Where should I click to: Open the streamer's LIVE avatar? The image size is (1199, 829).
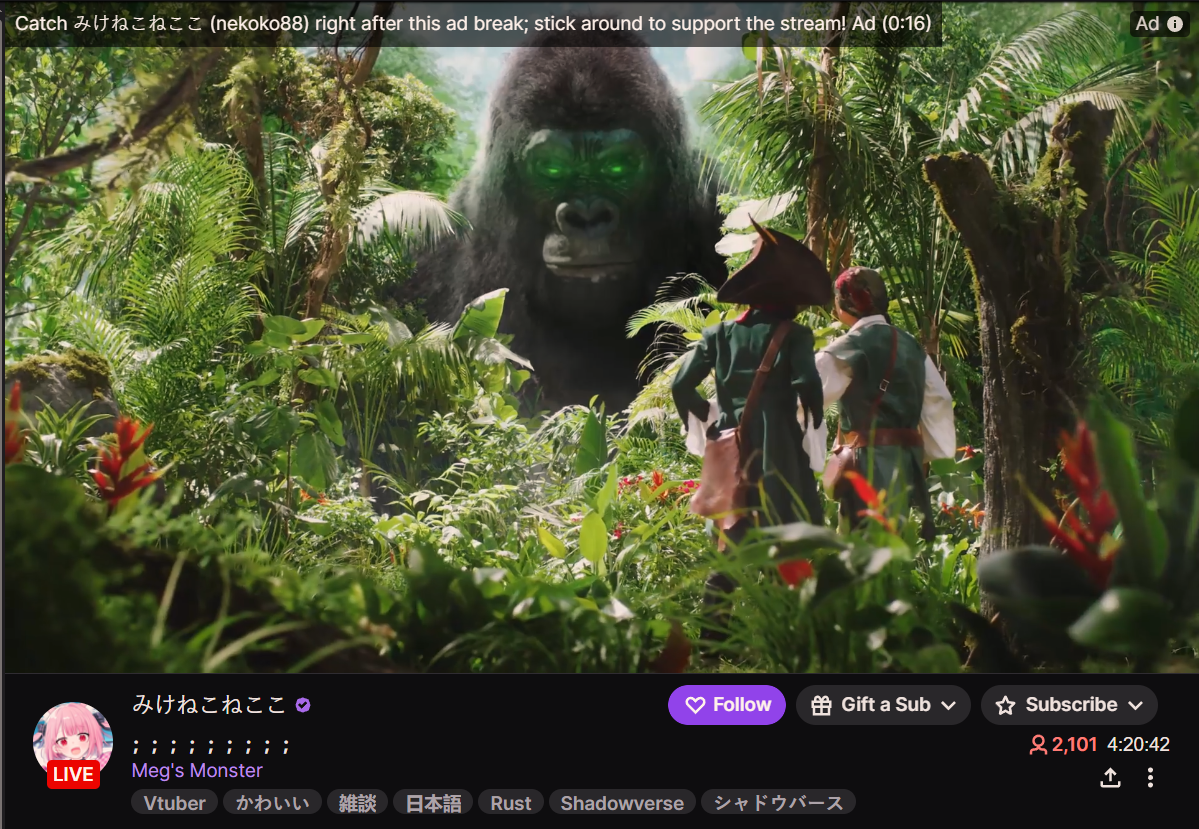(73, 744)
